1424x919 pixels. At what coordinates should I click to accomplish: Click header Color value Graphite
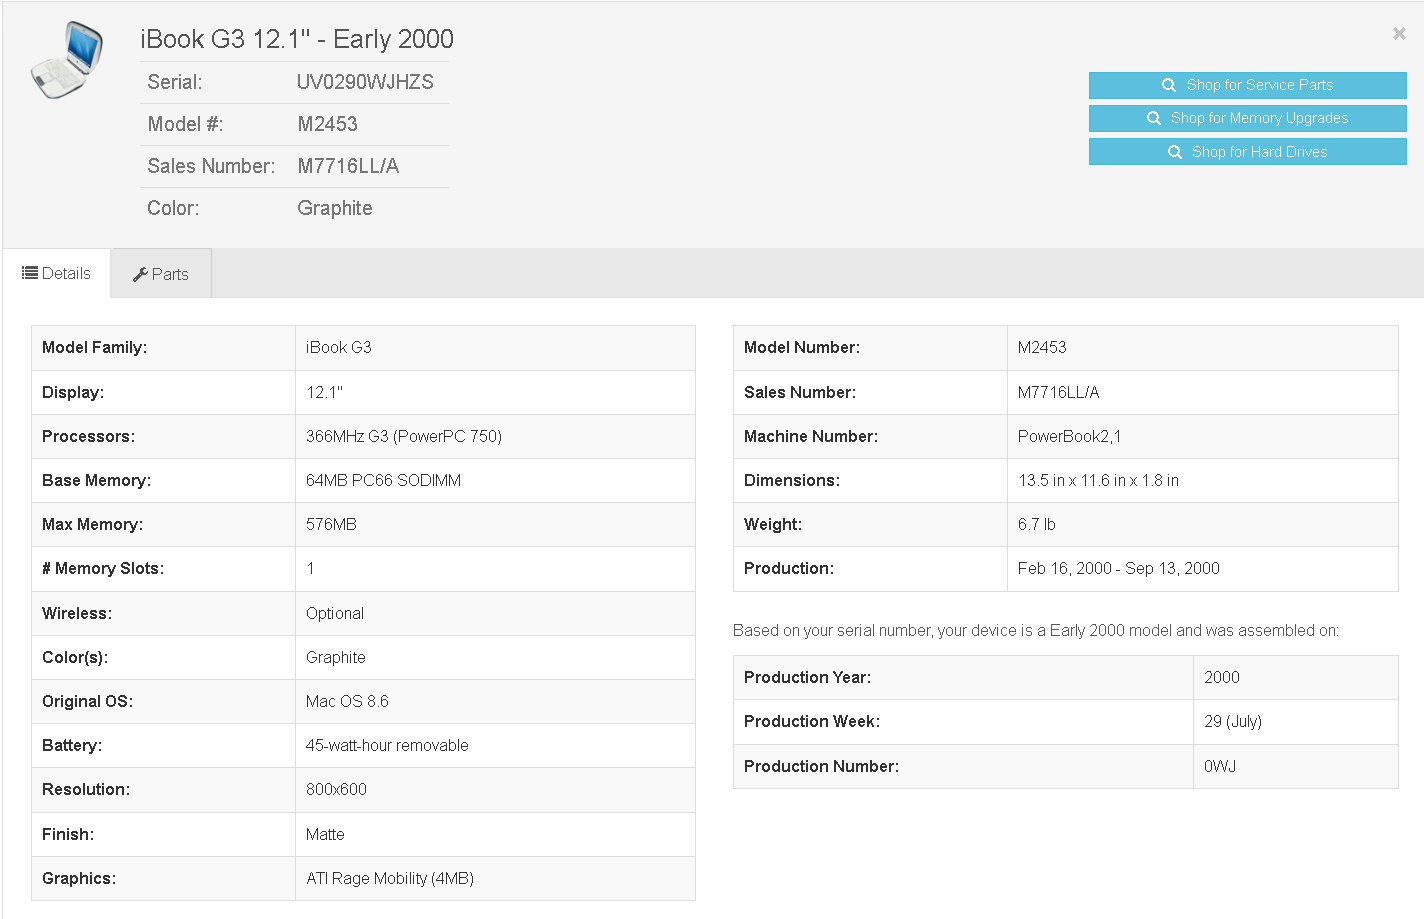(335, 208)
